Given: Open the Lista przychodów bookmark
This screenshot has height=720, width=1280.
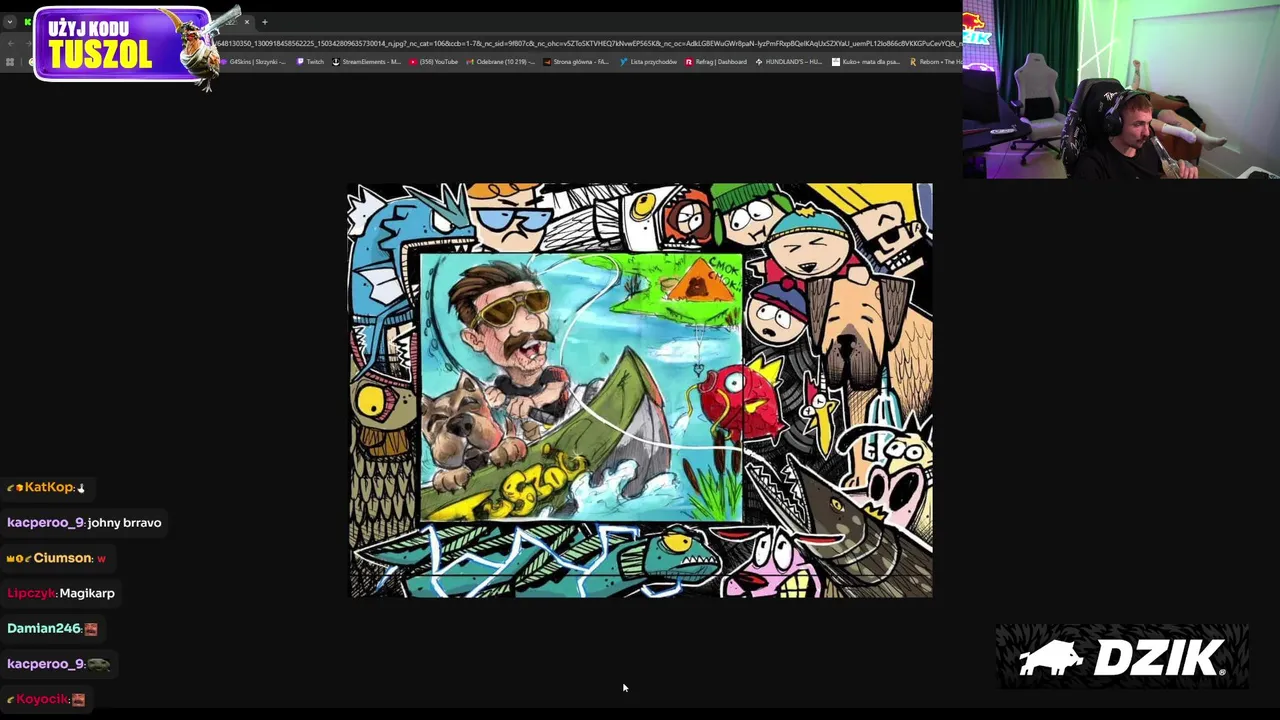Looking at the screenshot, I should (648, 62).
